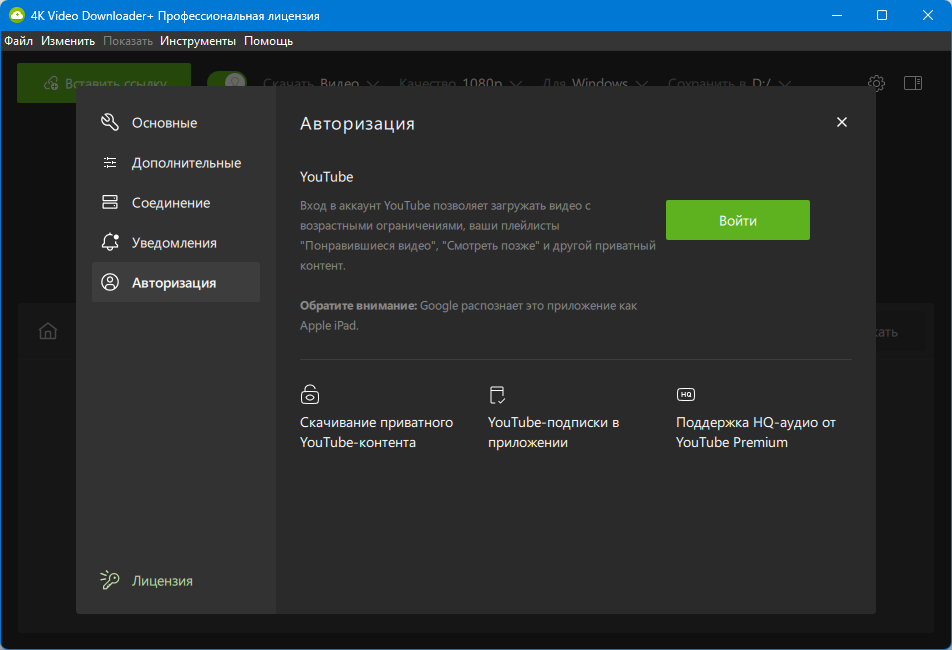Click the key icon beside Лицензия

(x=109, y=580)
